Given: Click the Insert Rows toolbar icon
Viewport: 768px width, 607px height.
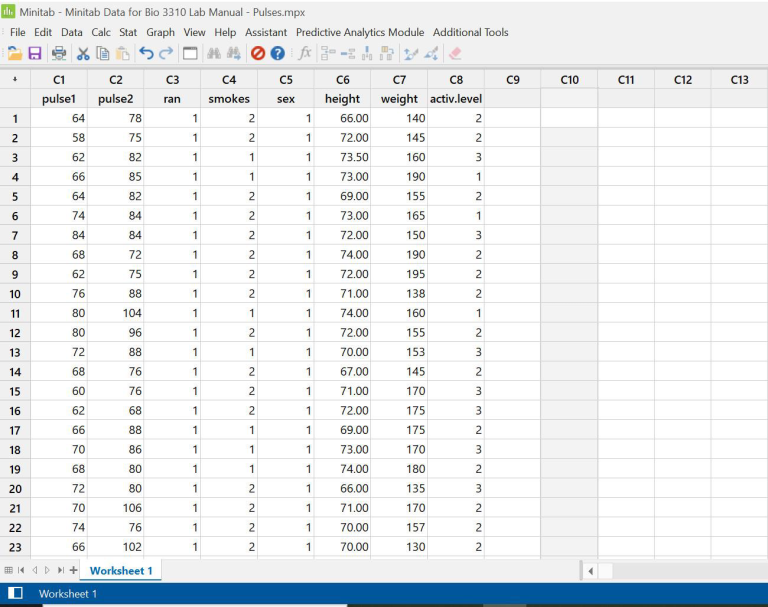Looking at the screenshot, I should tap(348, 53).
